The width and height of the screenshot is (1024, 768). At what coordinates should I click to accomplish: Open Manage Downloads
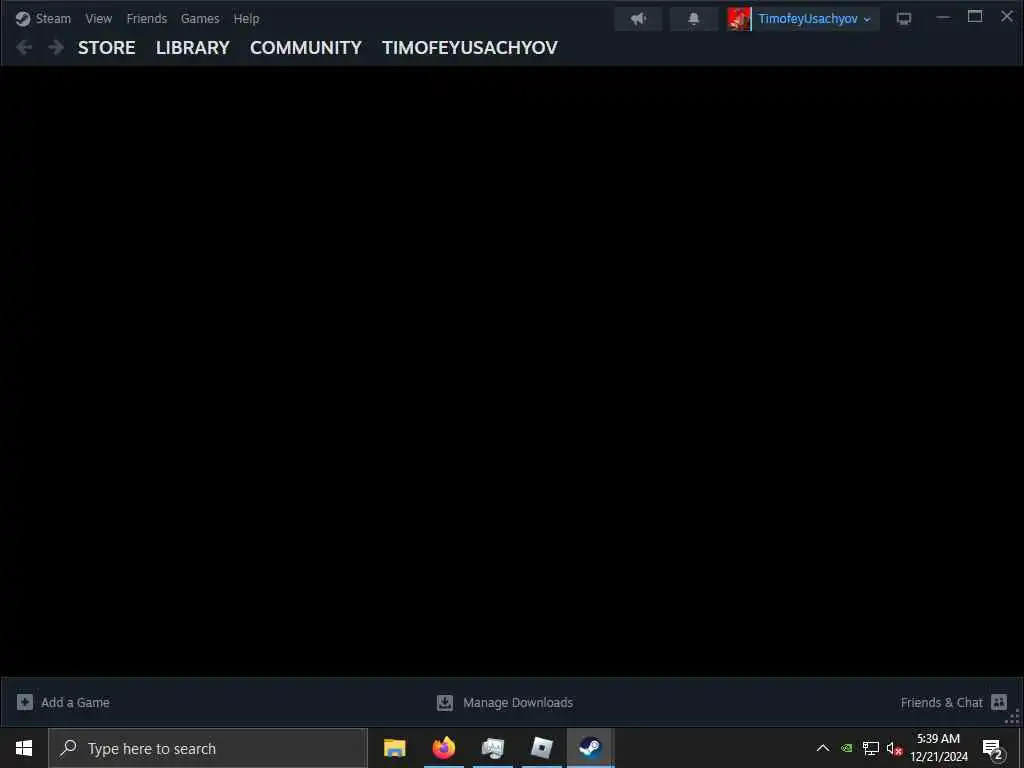[518, 703]
